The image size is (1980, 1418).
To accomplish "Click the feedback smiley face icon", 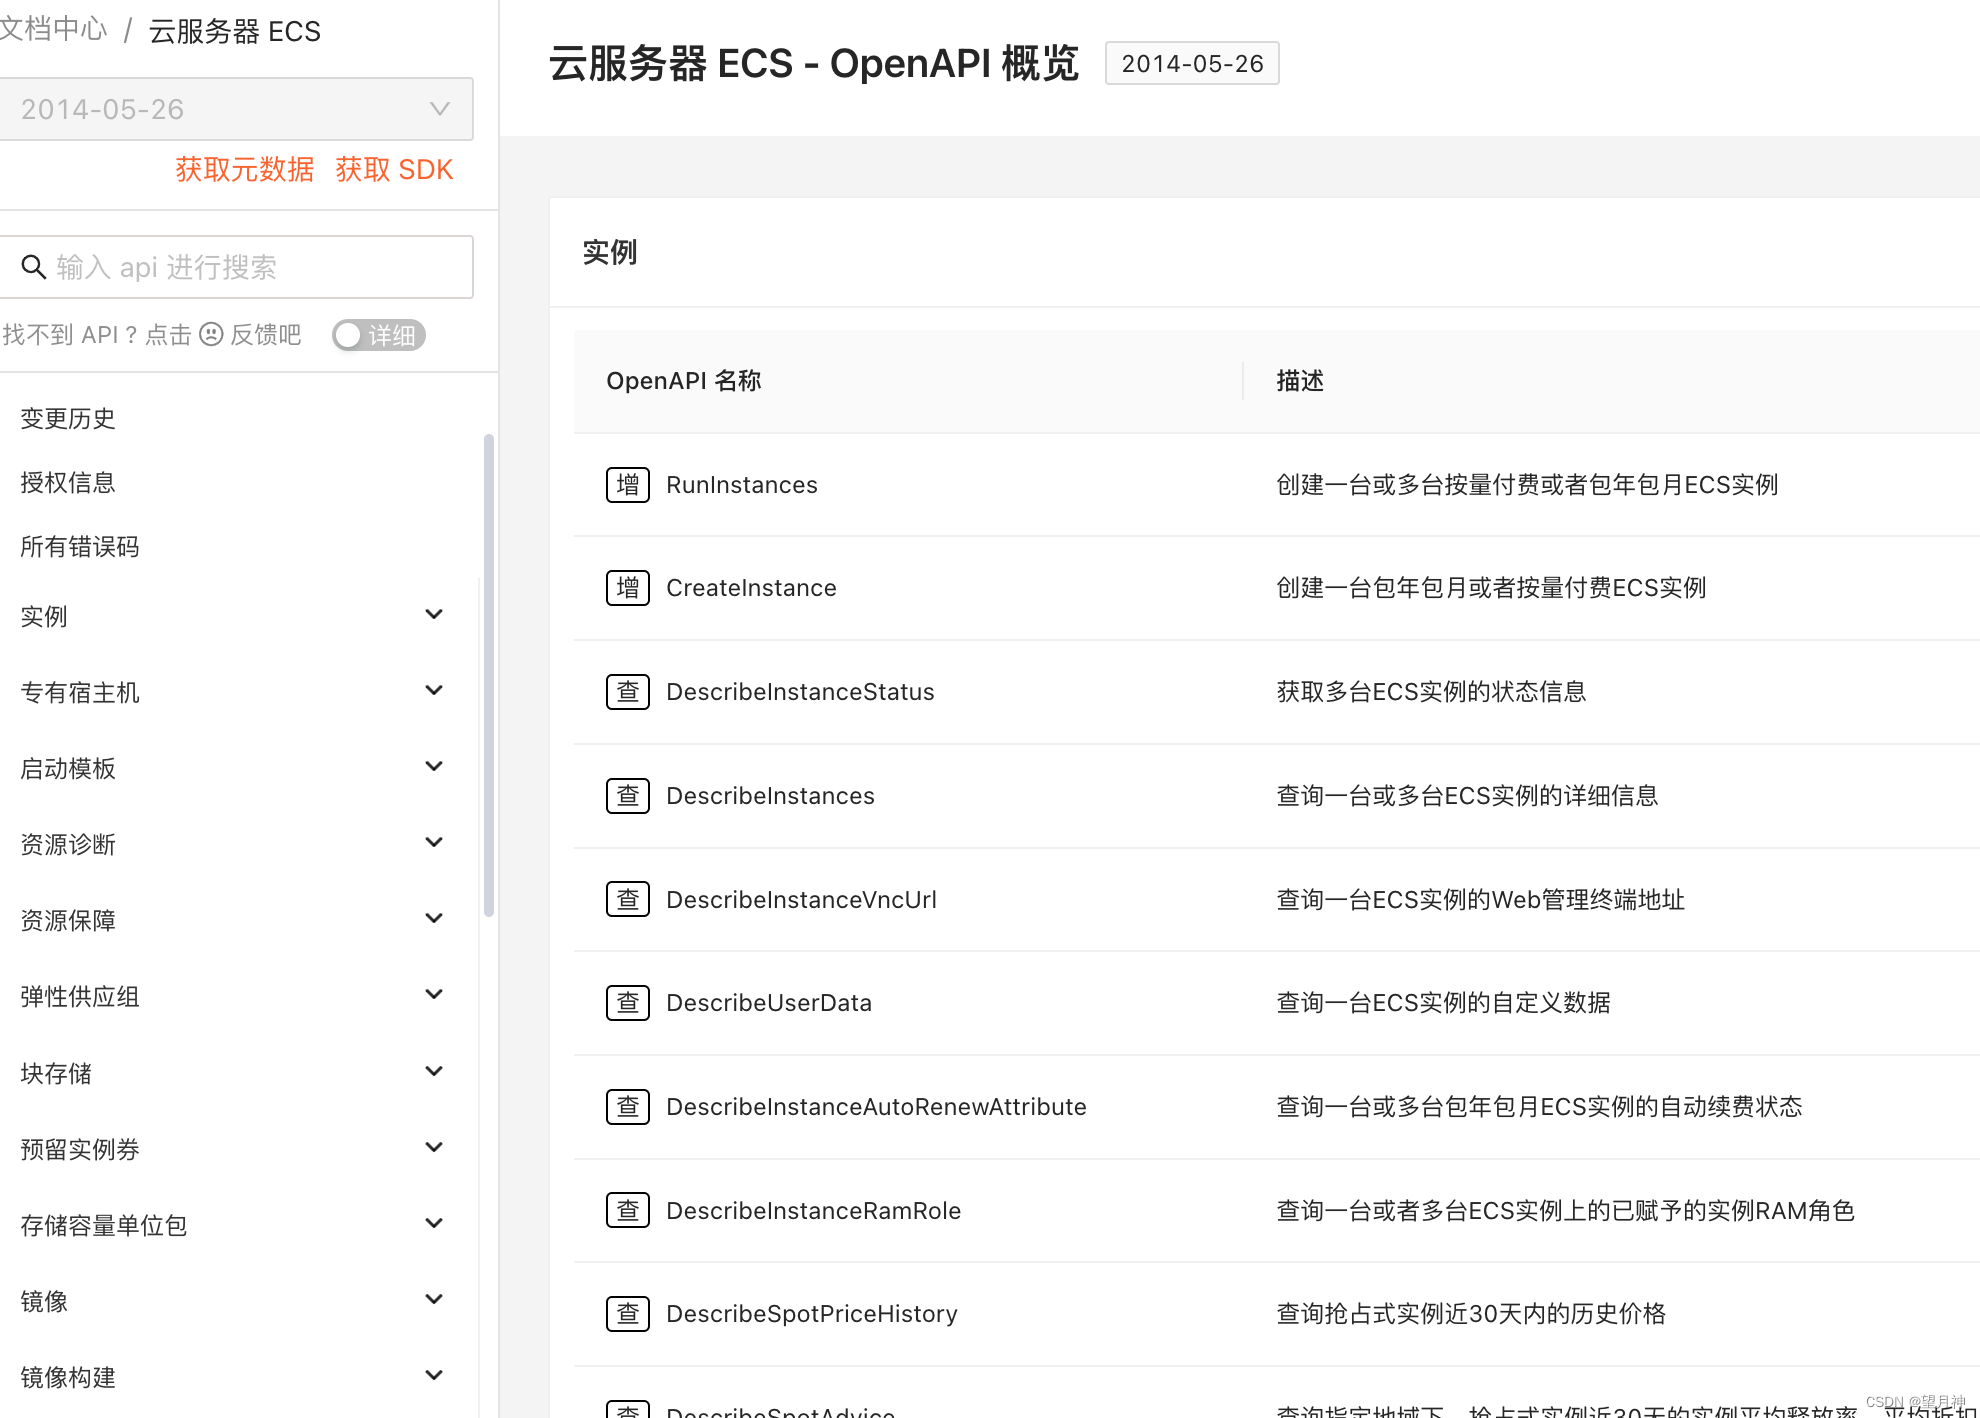I will tap(211, 334).
